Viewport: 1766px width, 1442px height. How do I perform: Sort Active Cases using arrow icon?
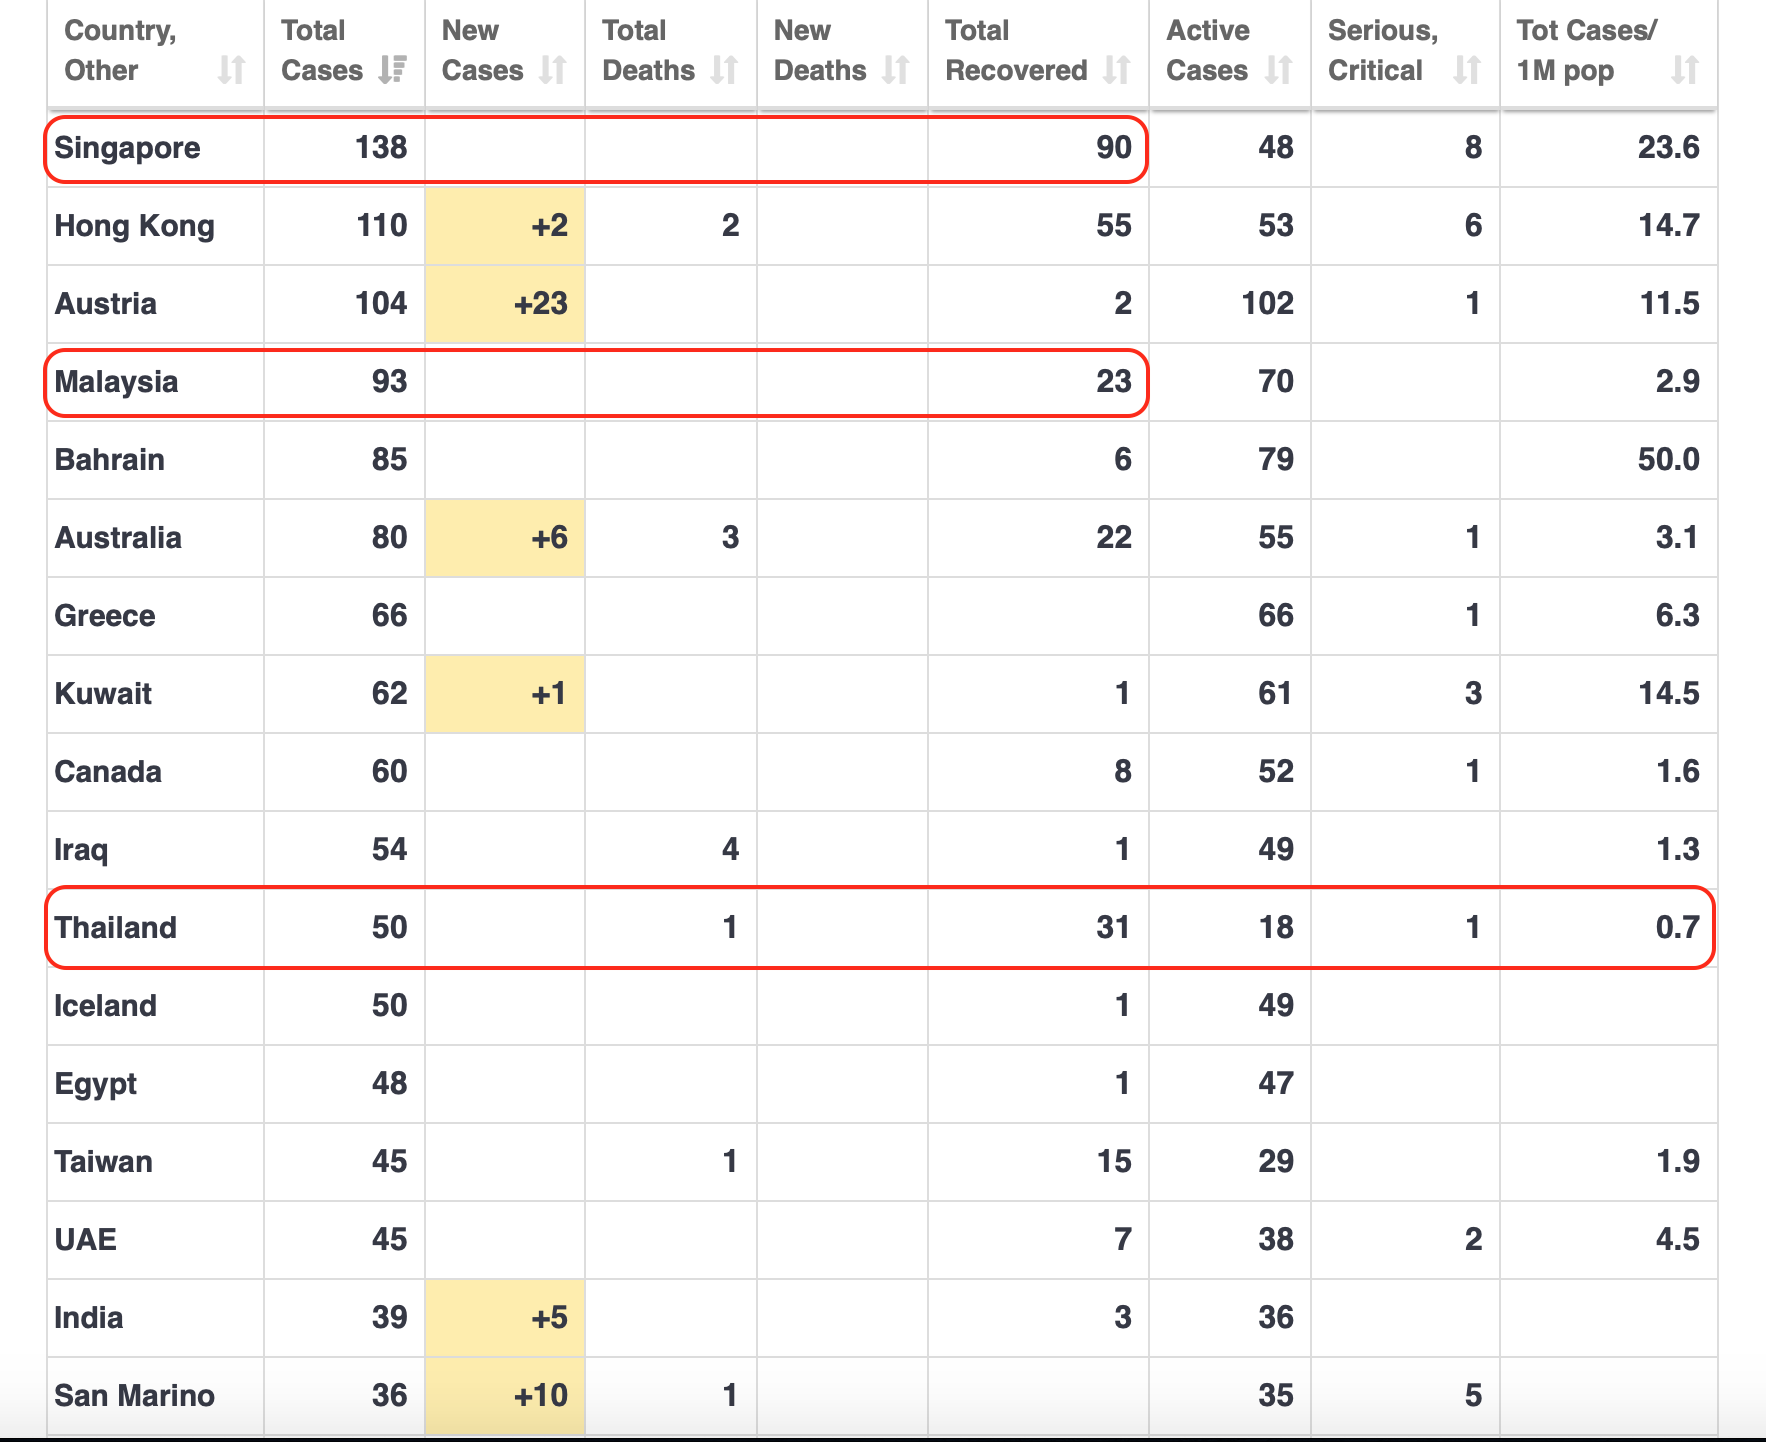[1278, 70]
